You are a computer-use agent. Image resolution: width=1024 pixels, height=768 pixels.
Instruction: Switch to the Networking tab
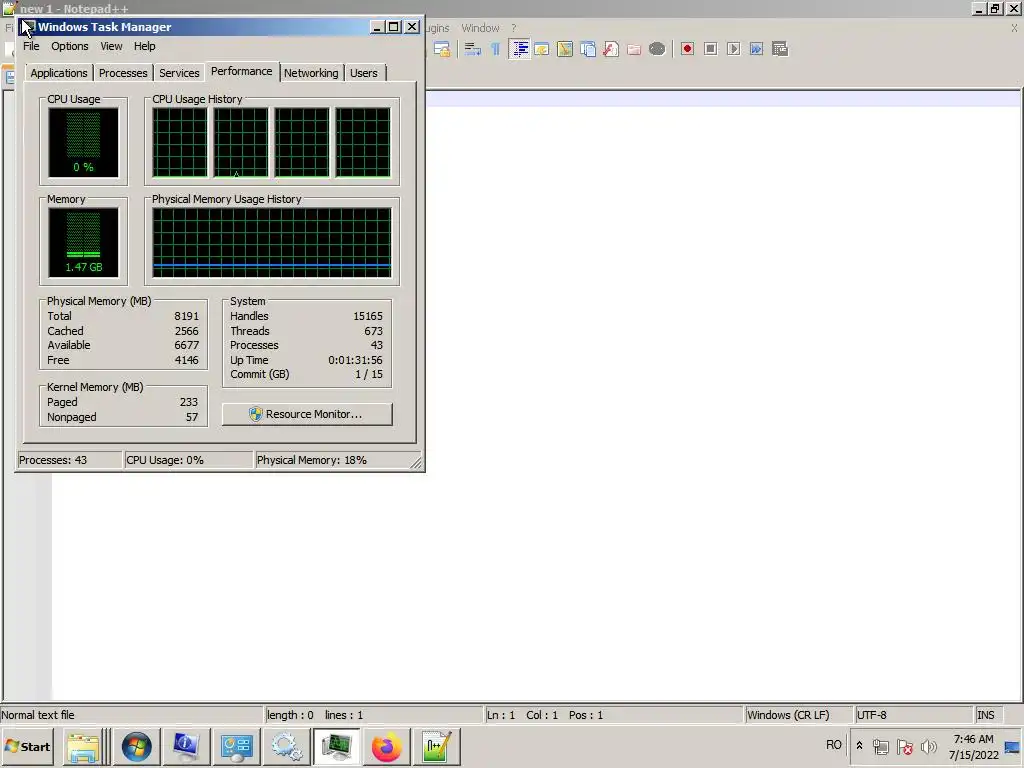point(311,73)
